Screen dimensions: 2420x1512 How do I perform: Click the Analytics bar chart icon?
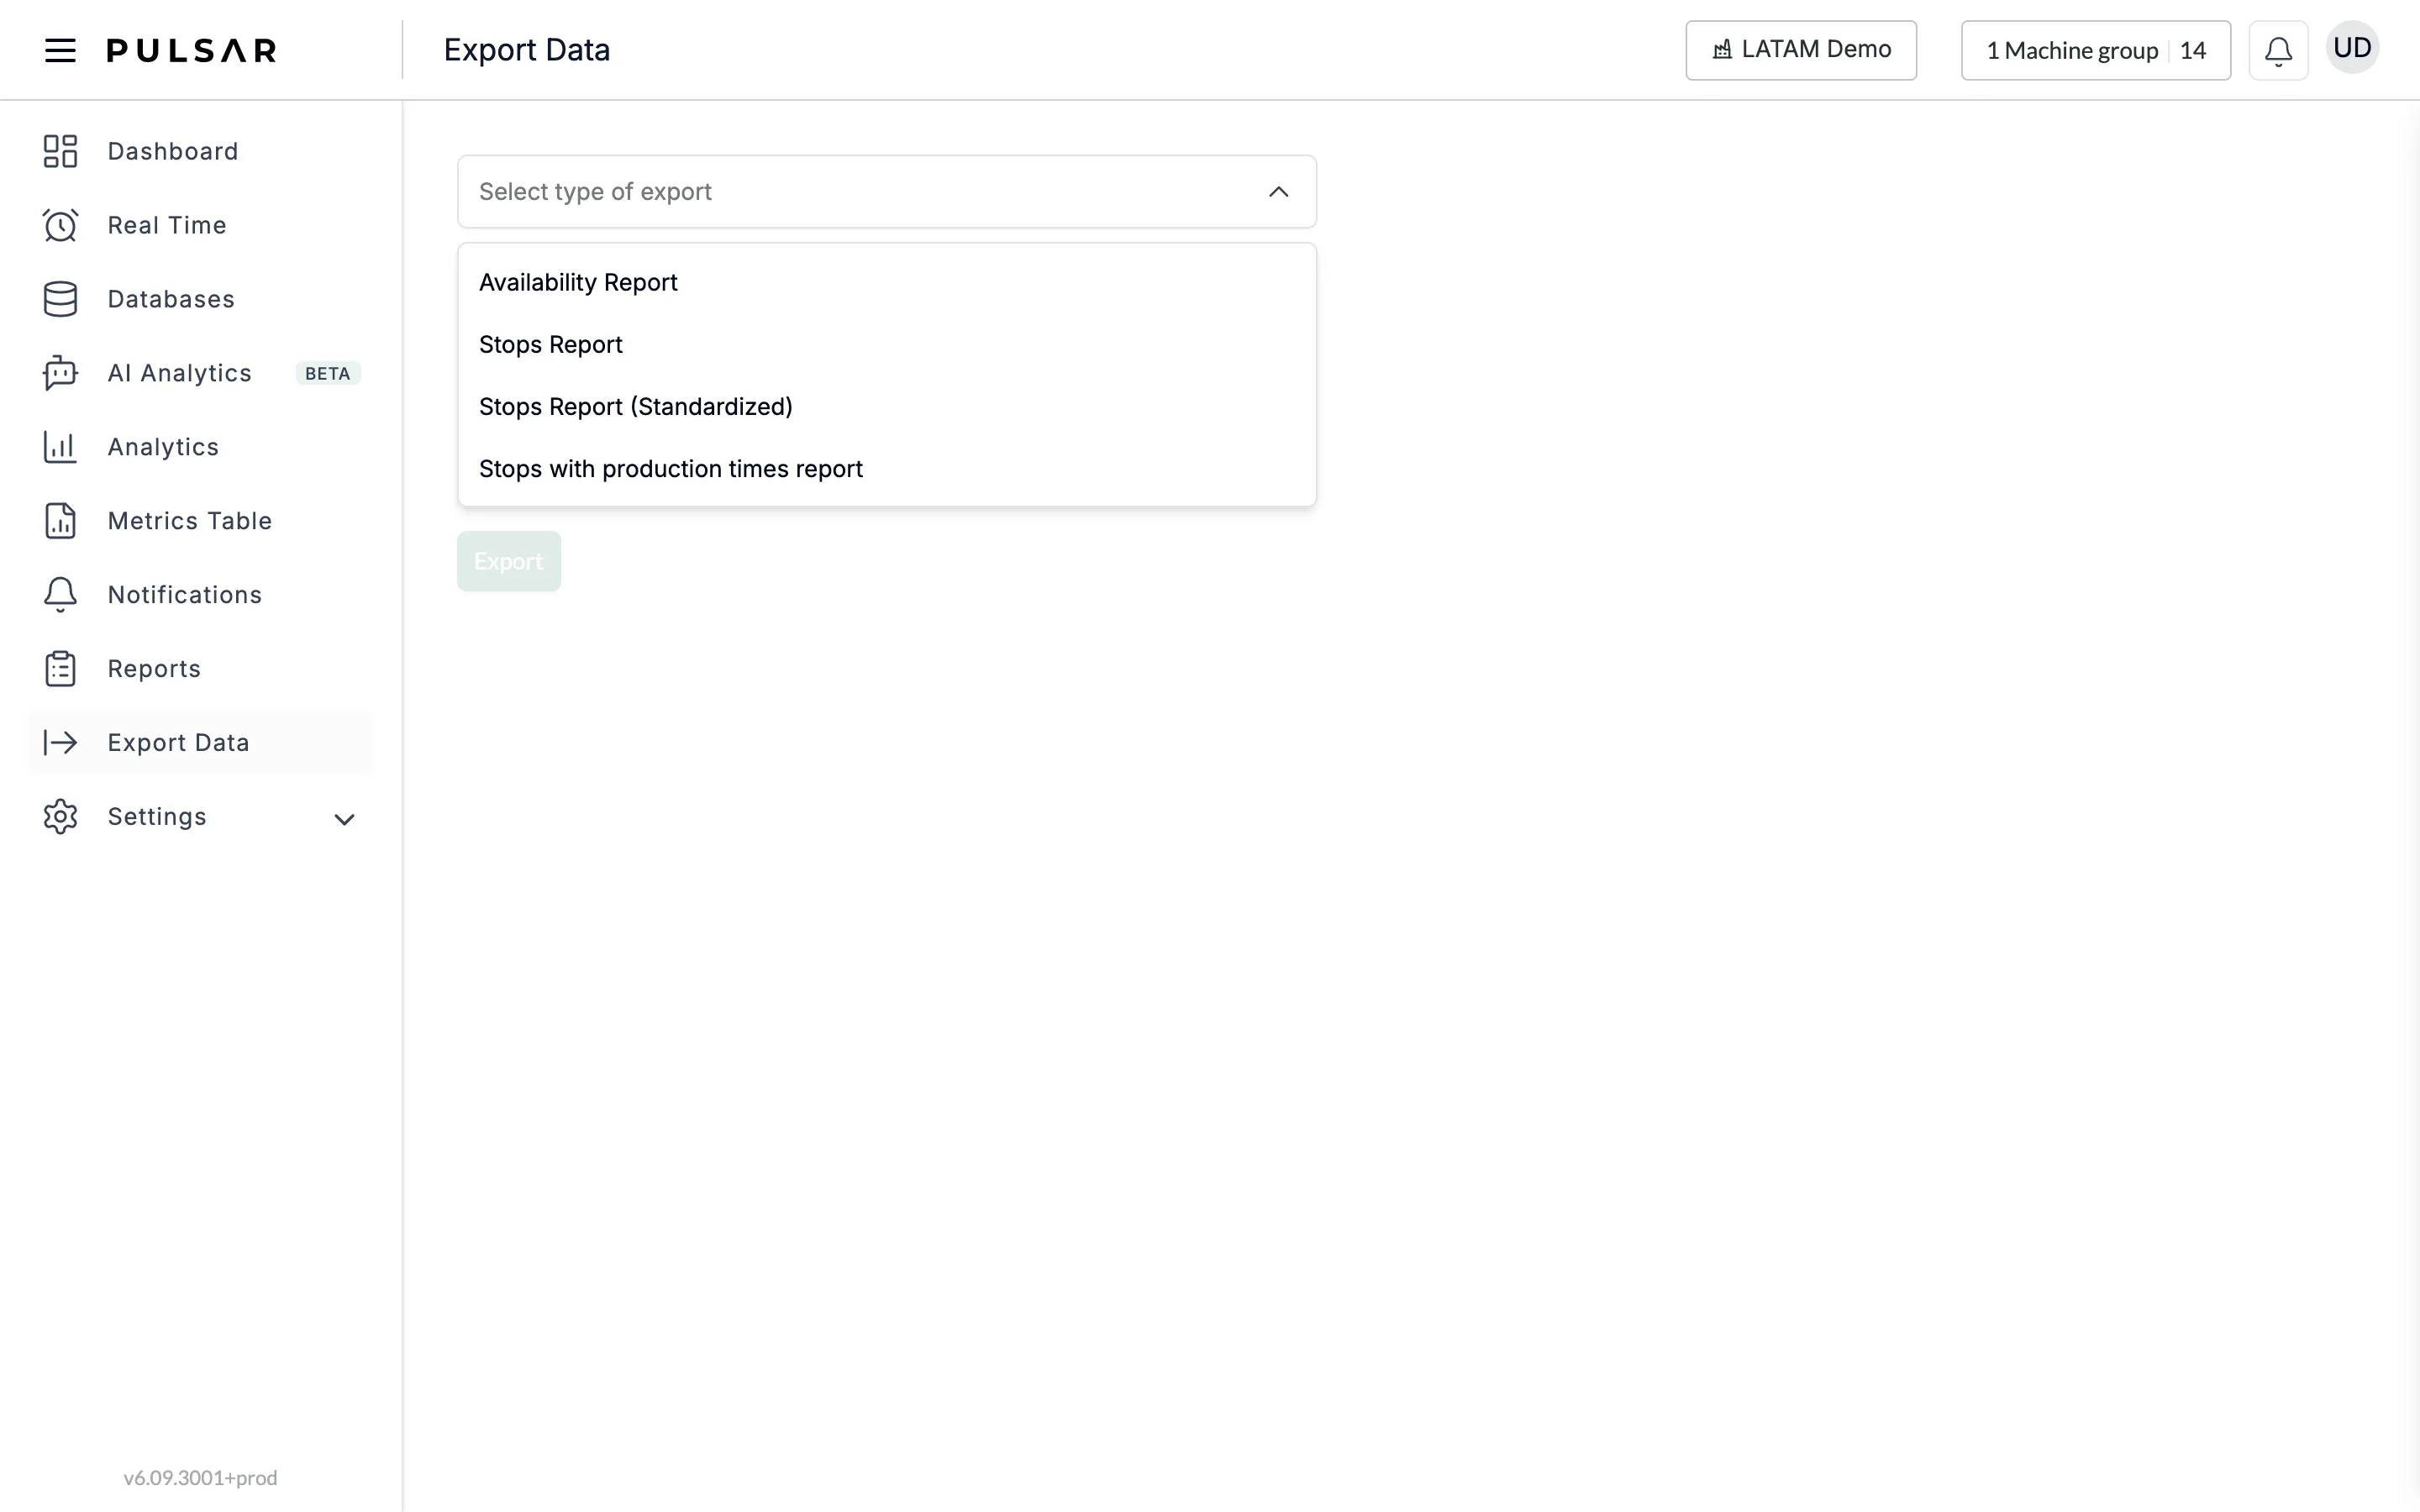click(x=60, y=447)
